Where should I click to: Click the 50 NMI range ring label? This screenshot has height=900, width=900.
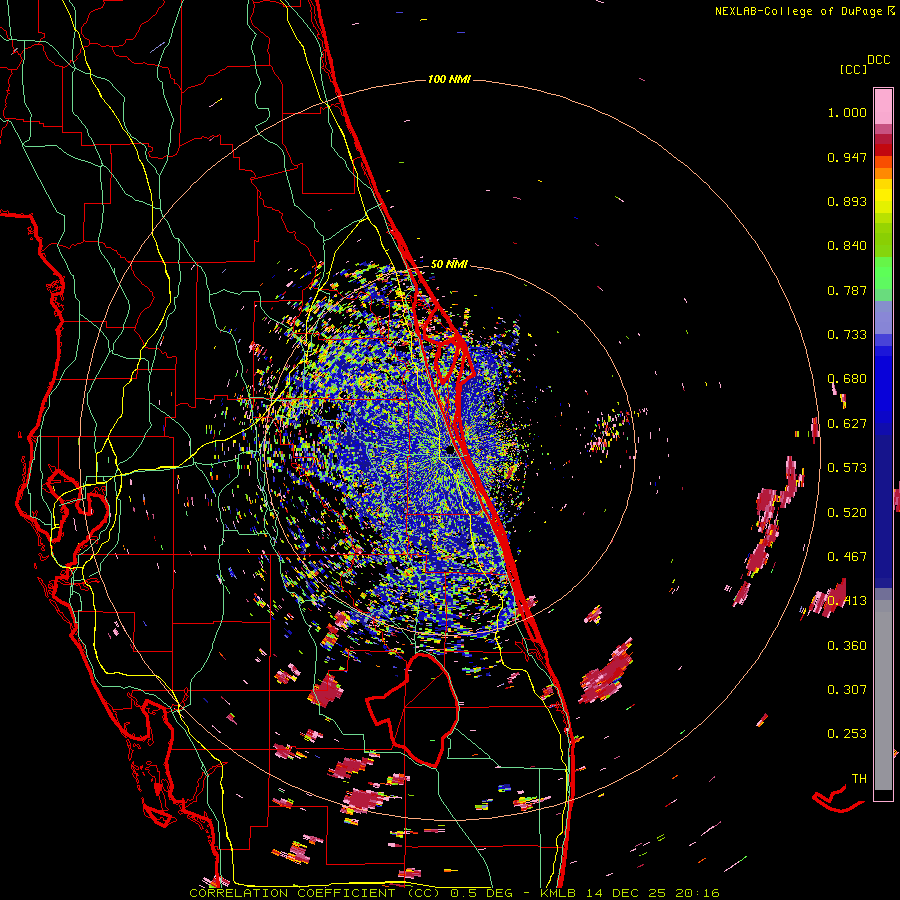coord(449,264)
